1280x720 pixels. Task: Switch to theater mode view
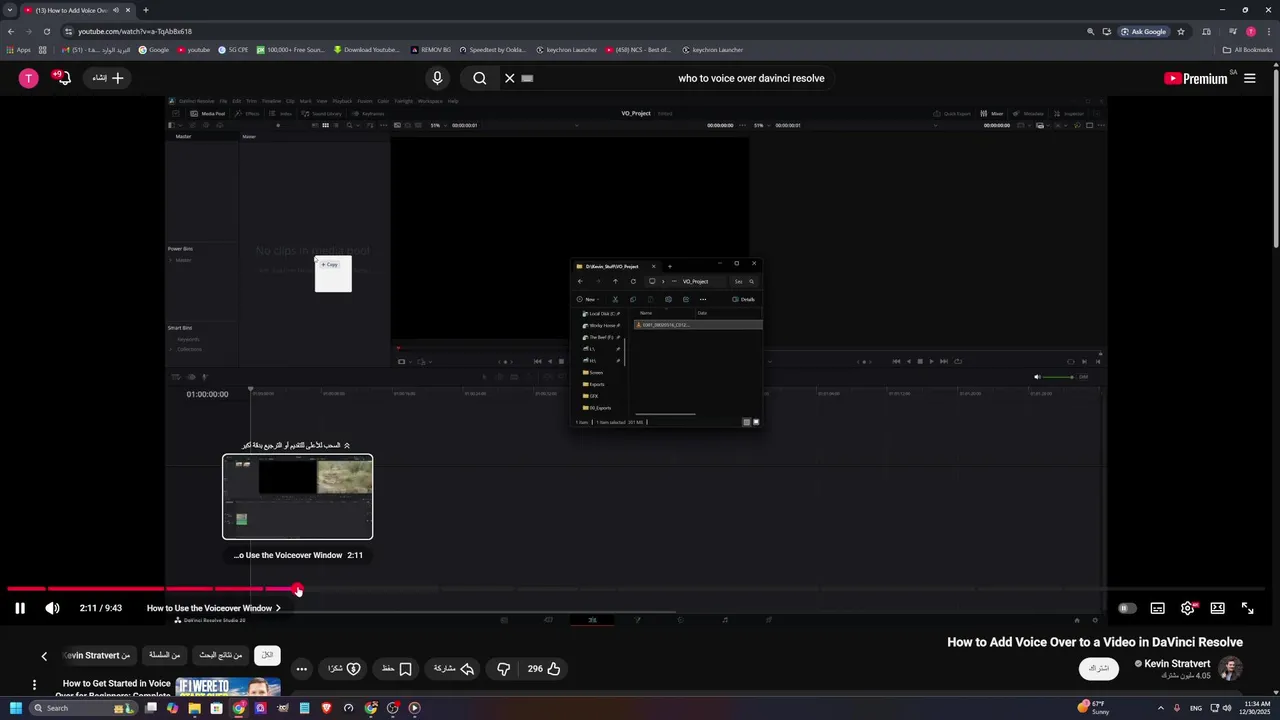[1218, 608]
